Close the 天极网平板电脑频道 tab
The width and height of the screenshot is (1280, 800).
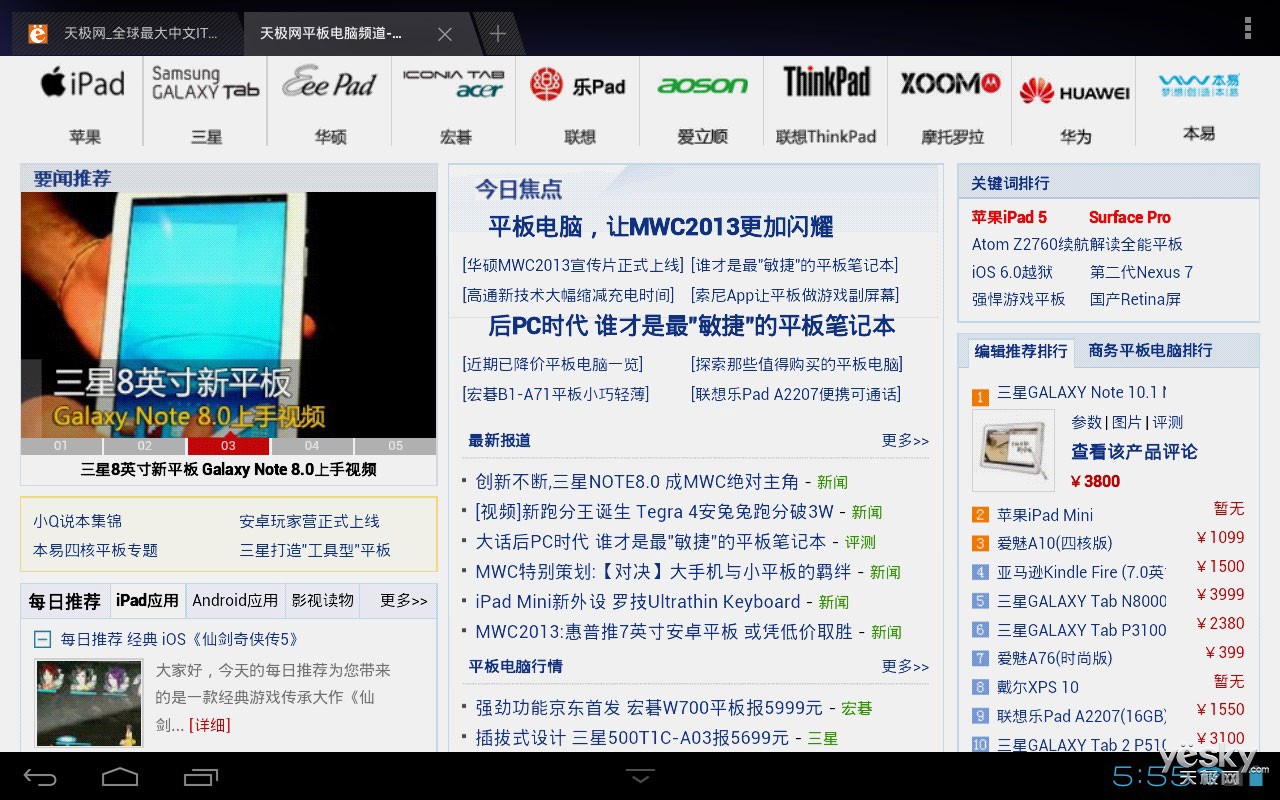tap(445, 34)
